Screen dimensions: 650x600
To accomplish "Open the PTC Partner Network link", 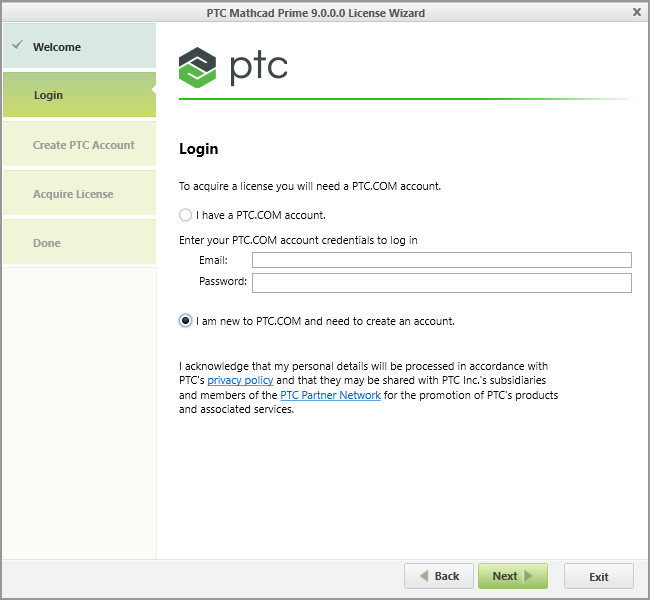I will pos(330,395).
